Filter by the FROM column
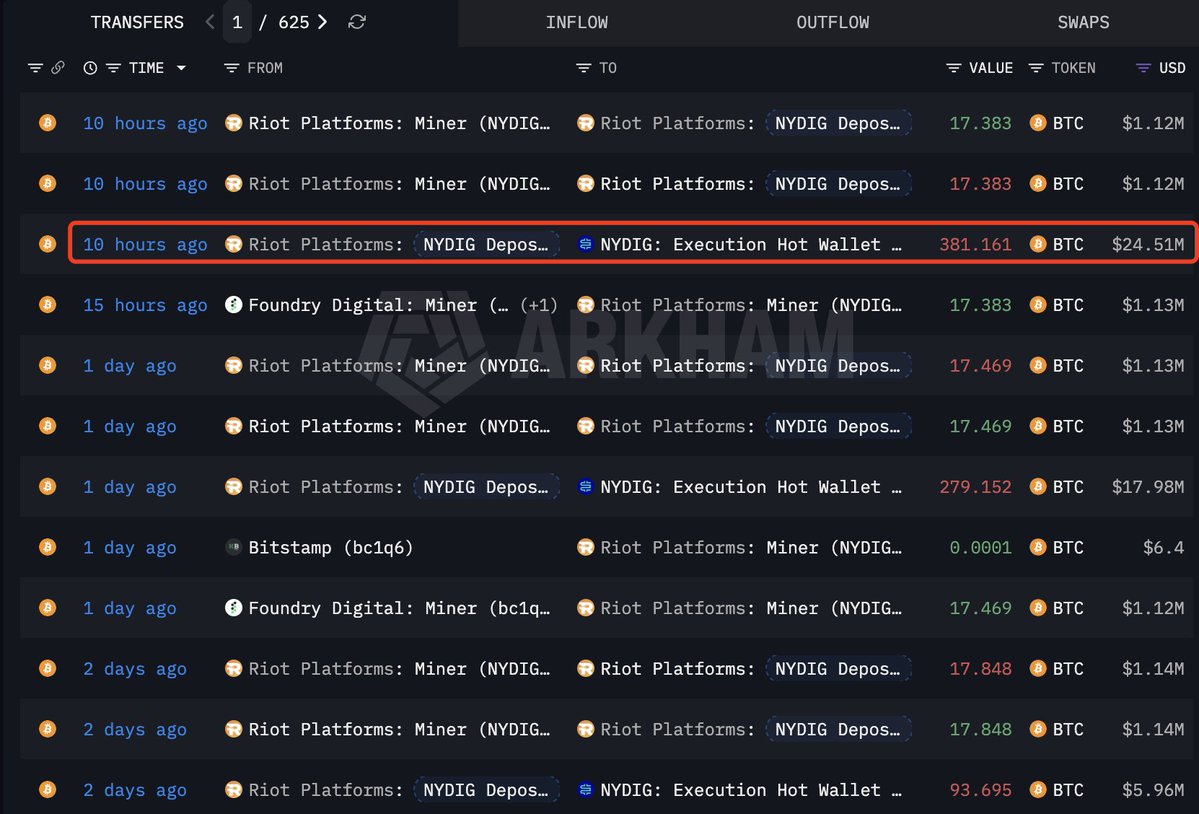1199x814 pixels. pos(231,68)
